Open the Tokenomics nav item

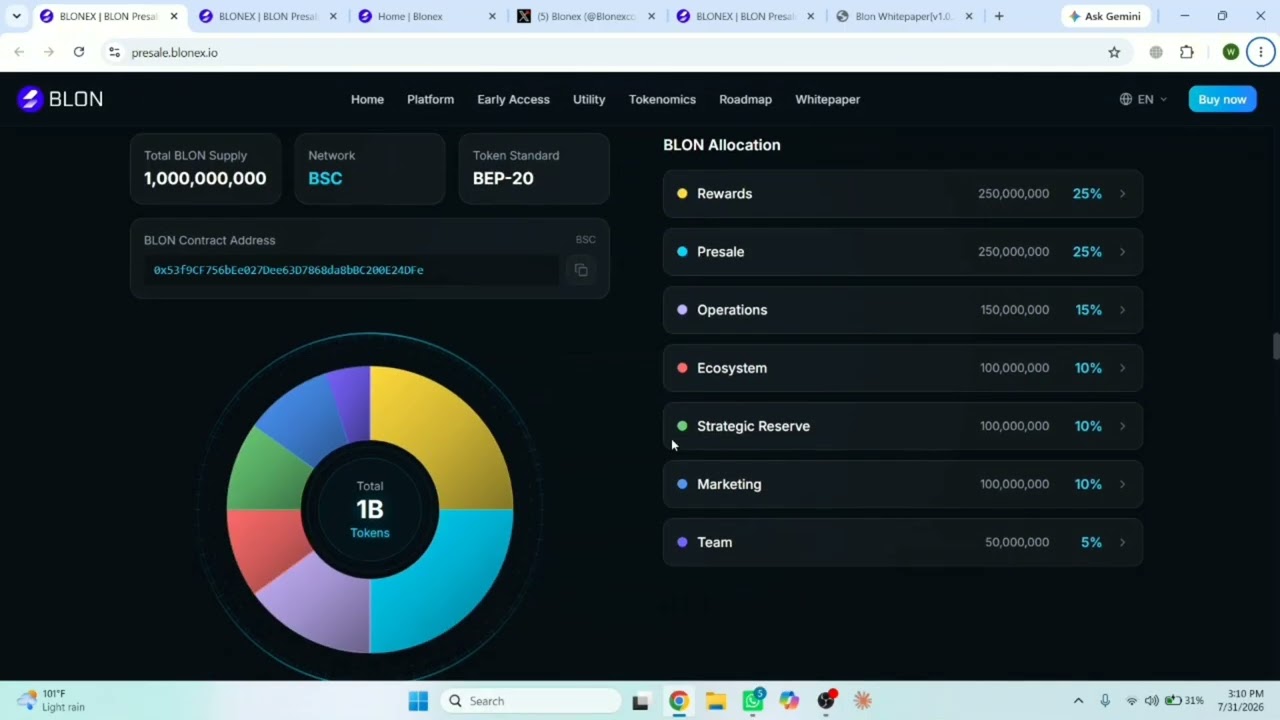(x=662, y=99)
